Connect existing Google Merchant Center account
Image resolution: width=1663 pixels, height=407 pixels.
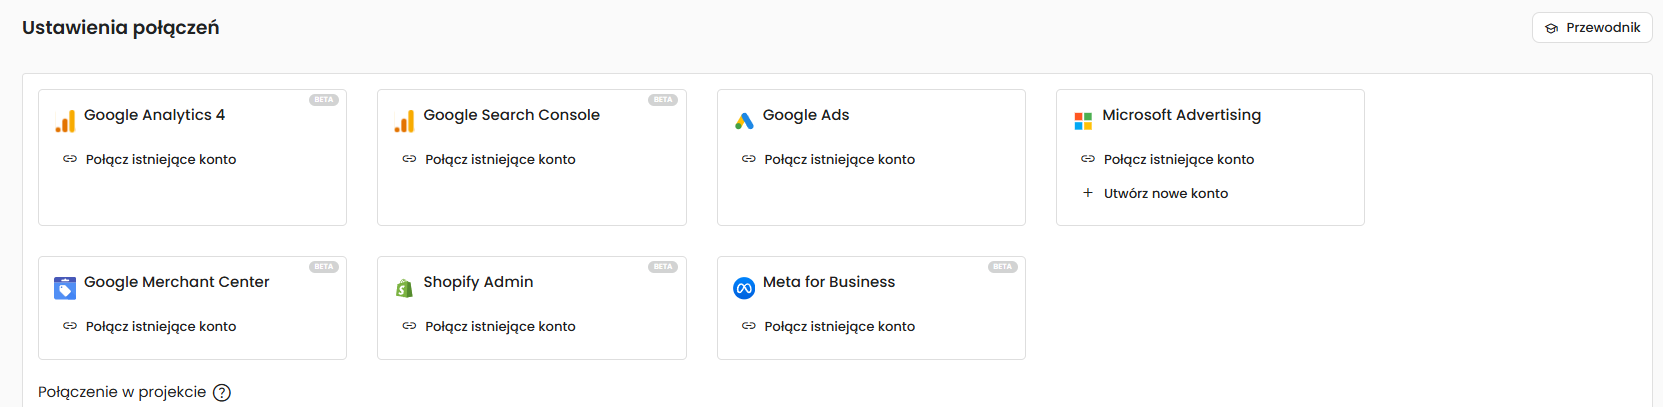(160, 326)
